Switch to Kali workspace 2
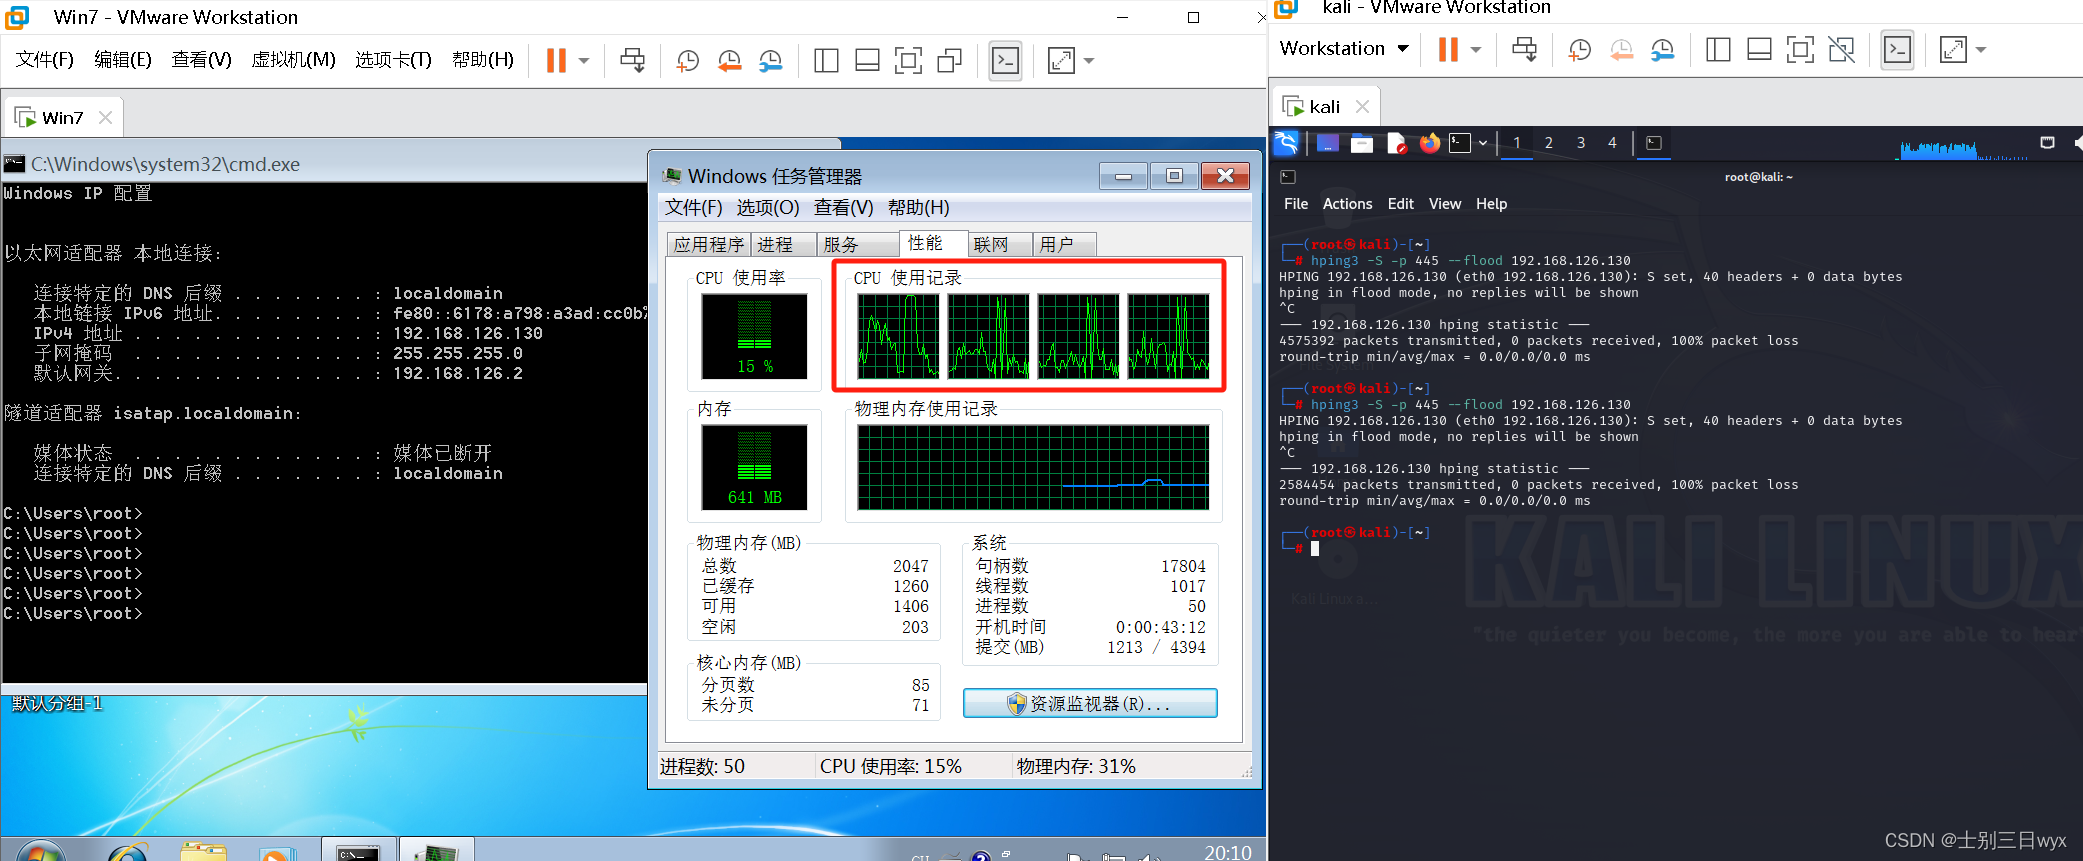The image size is (2083, 861). (x=1549, y=143)
